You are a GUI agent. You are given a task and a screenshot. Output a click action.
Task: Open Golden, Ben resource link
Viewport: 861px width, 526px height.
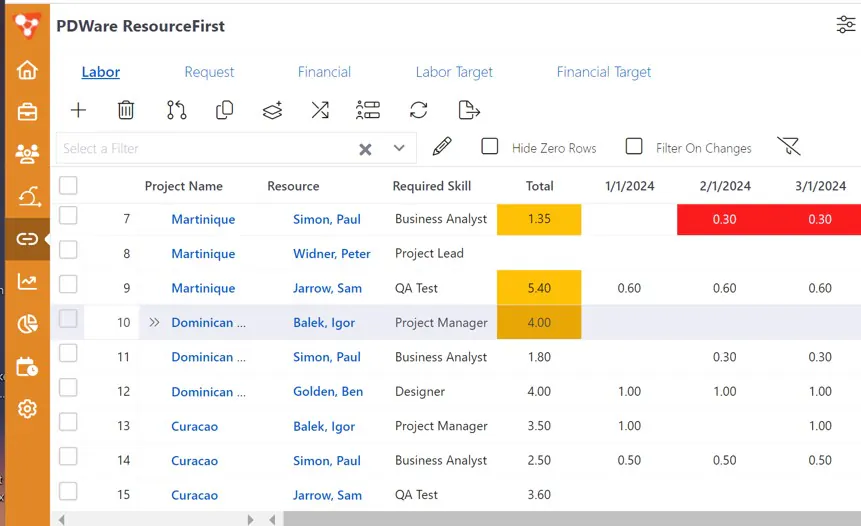click(x=328, y=391)
